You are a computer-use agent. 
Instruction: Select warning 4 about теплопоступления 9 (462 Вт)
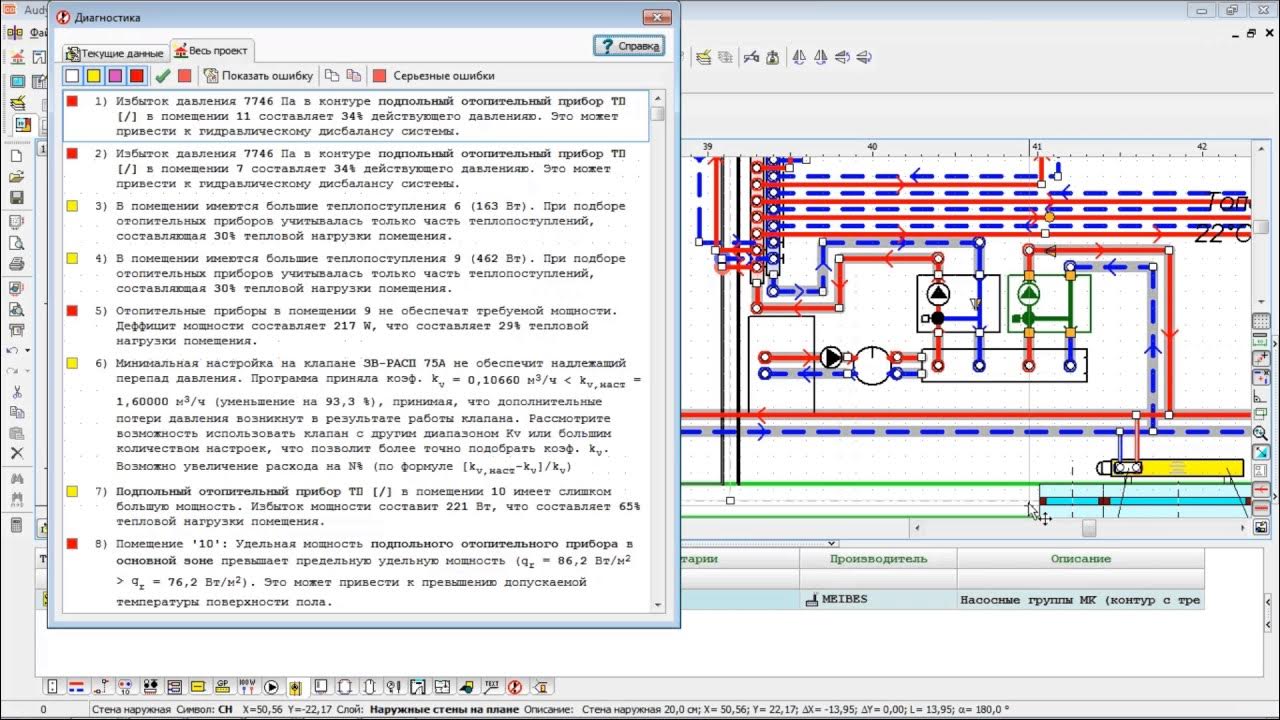coord(355,273)
